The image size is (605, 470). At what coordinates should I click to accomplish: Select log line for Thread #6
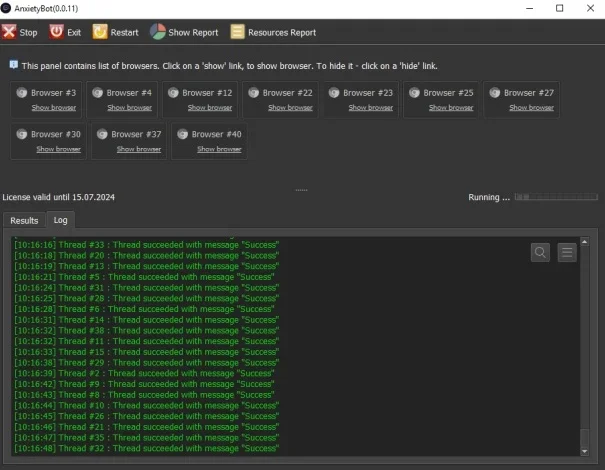(144, 309)
